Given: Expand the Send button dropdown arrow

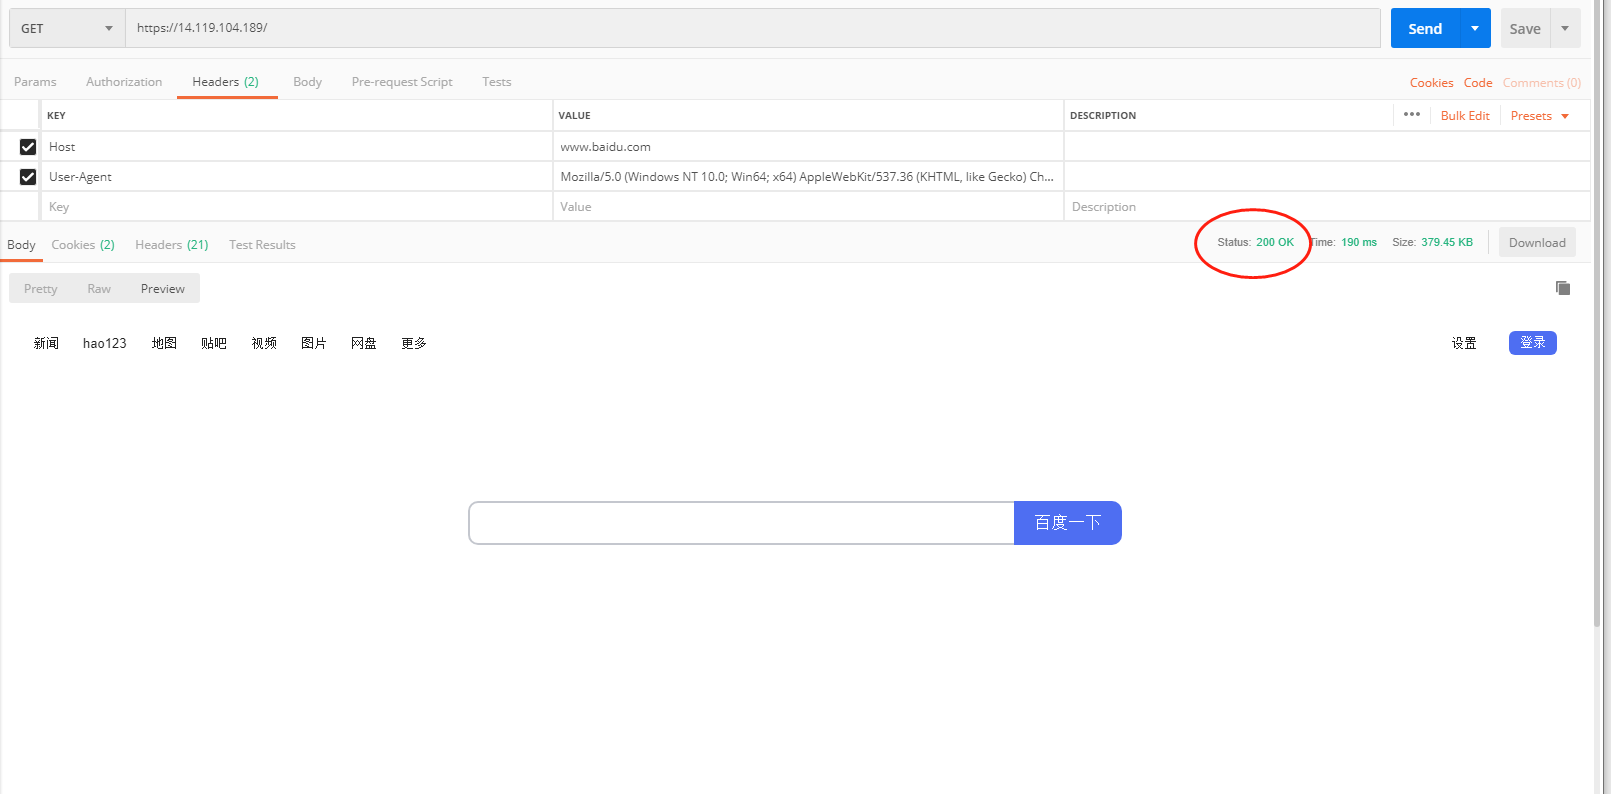Looking at the screenshot, I should pos(1475,29).
